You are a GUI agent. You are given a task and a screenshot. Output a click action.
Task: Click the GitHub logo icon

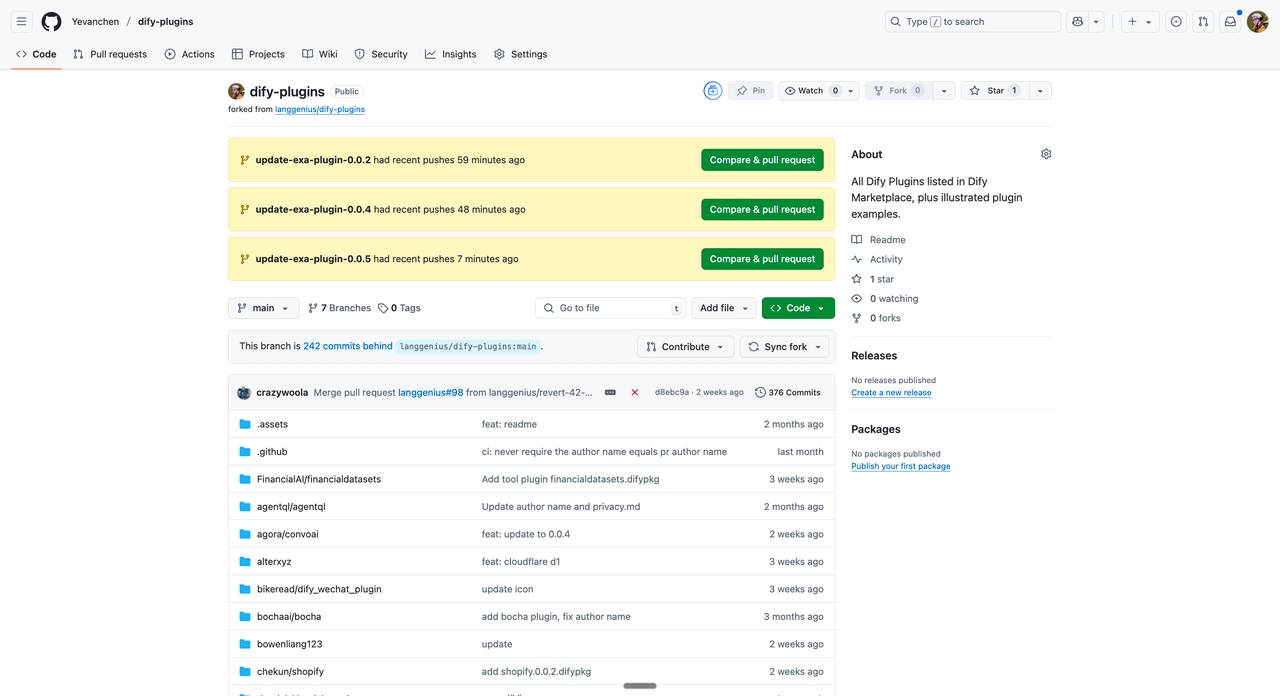tap(51, 21)
